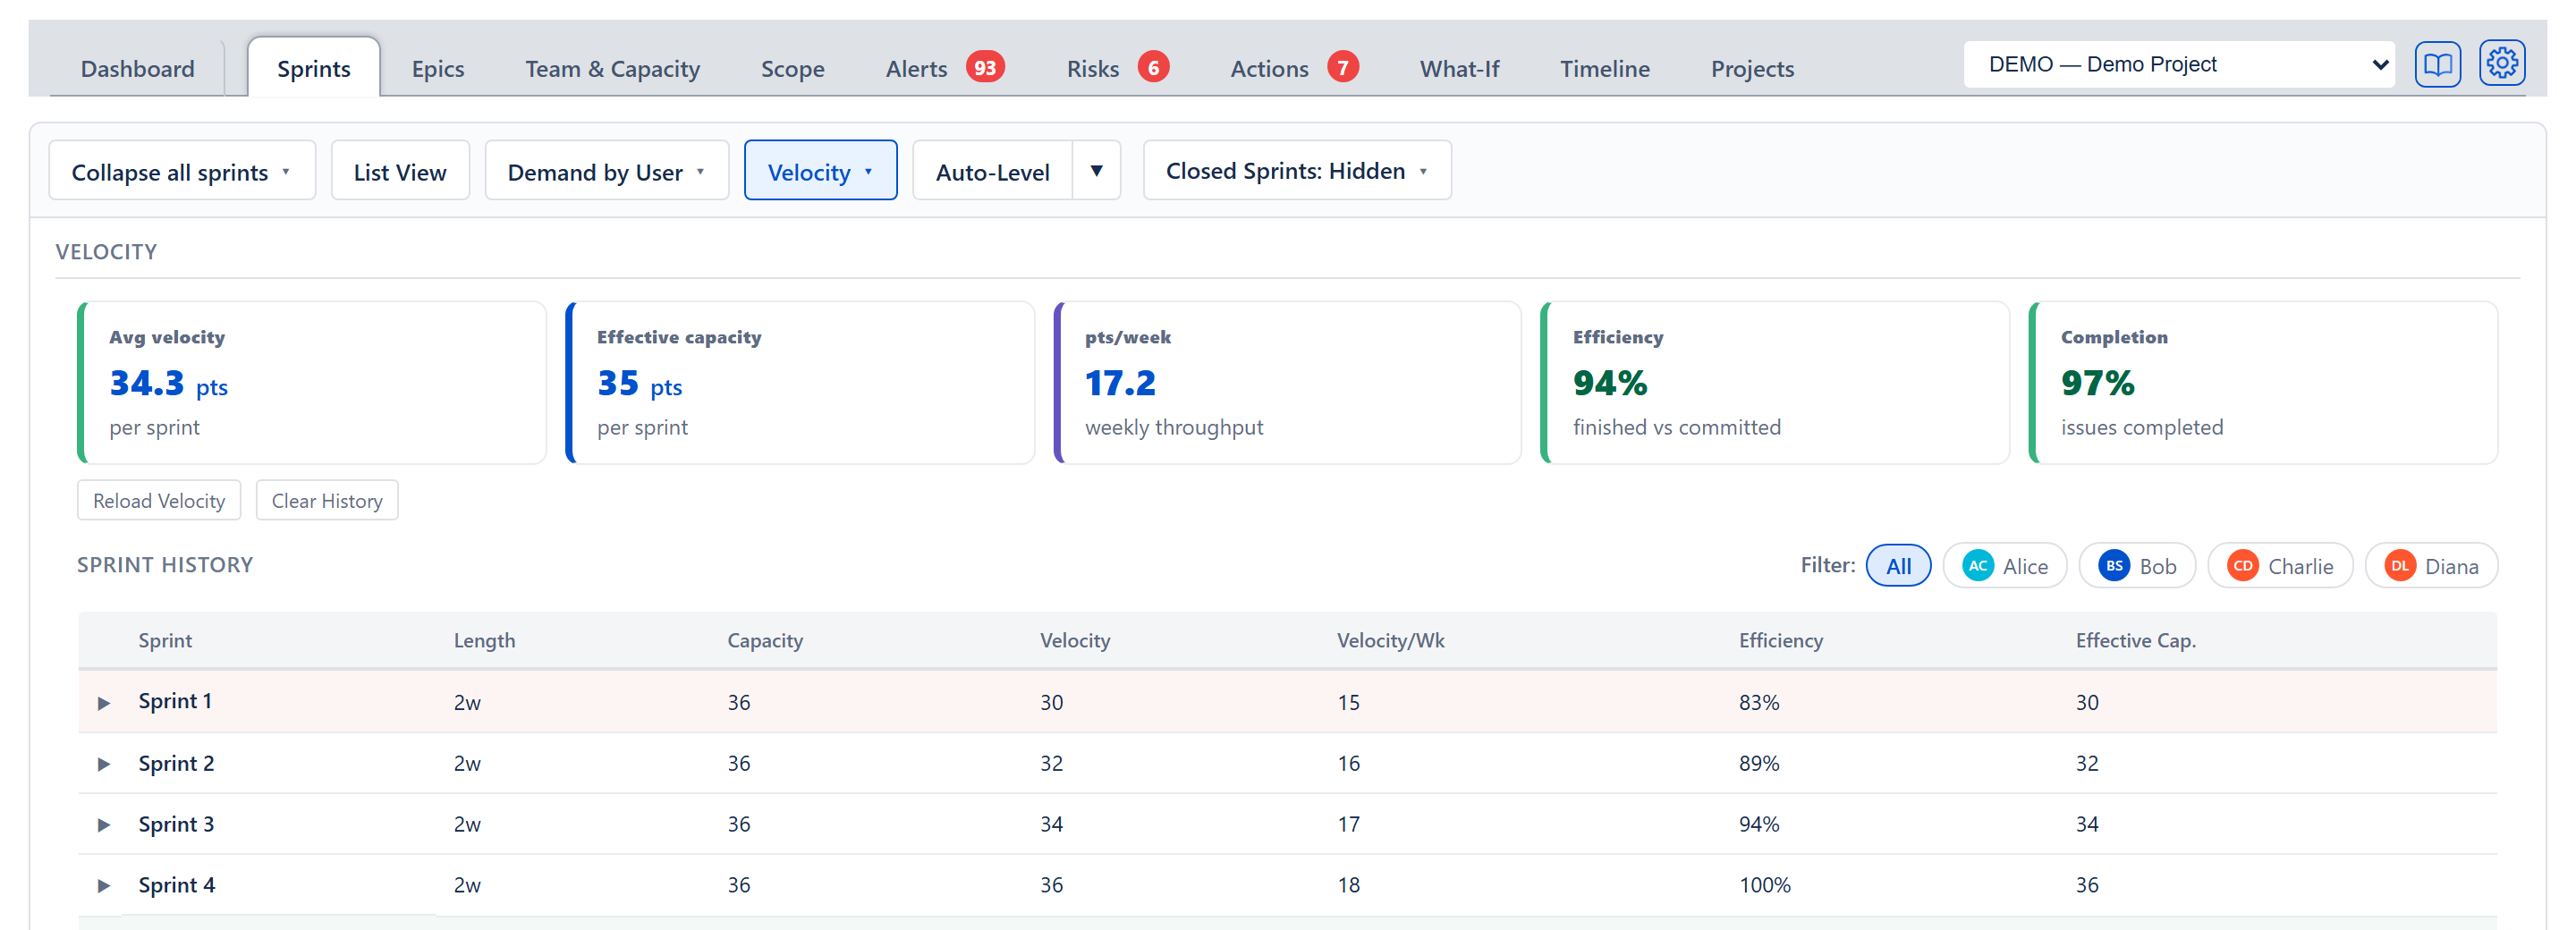Click the Clear History button

[327, 501]
